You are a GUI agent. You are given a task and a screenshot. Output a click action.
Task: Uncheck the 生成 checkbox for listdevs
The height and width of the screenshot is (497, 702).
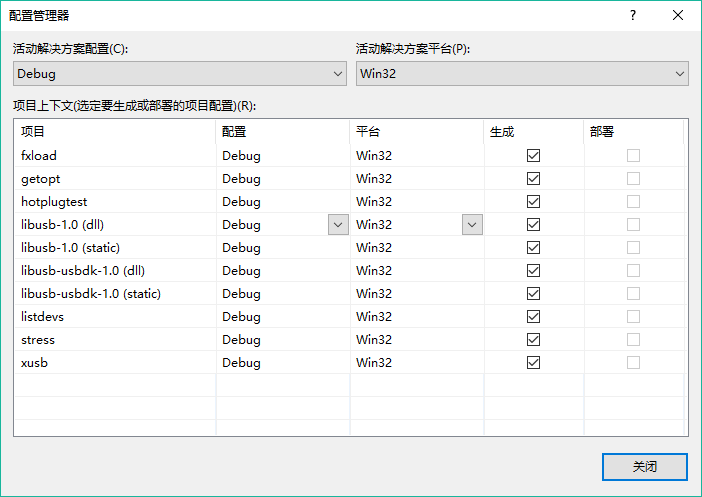533,317
